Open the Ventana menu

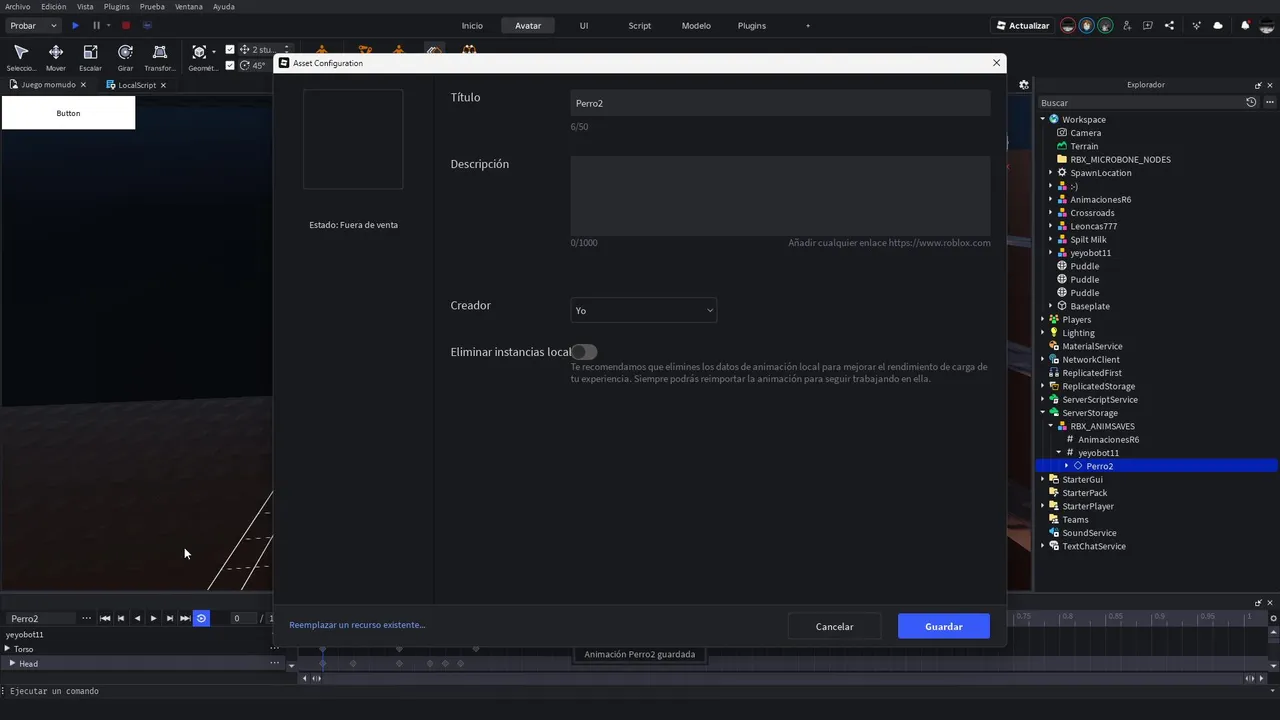(x=188, y=6)
